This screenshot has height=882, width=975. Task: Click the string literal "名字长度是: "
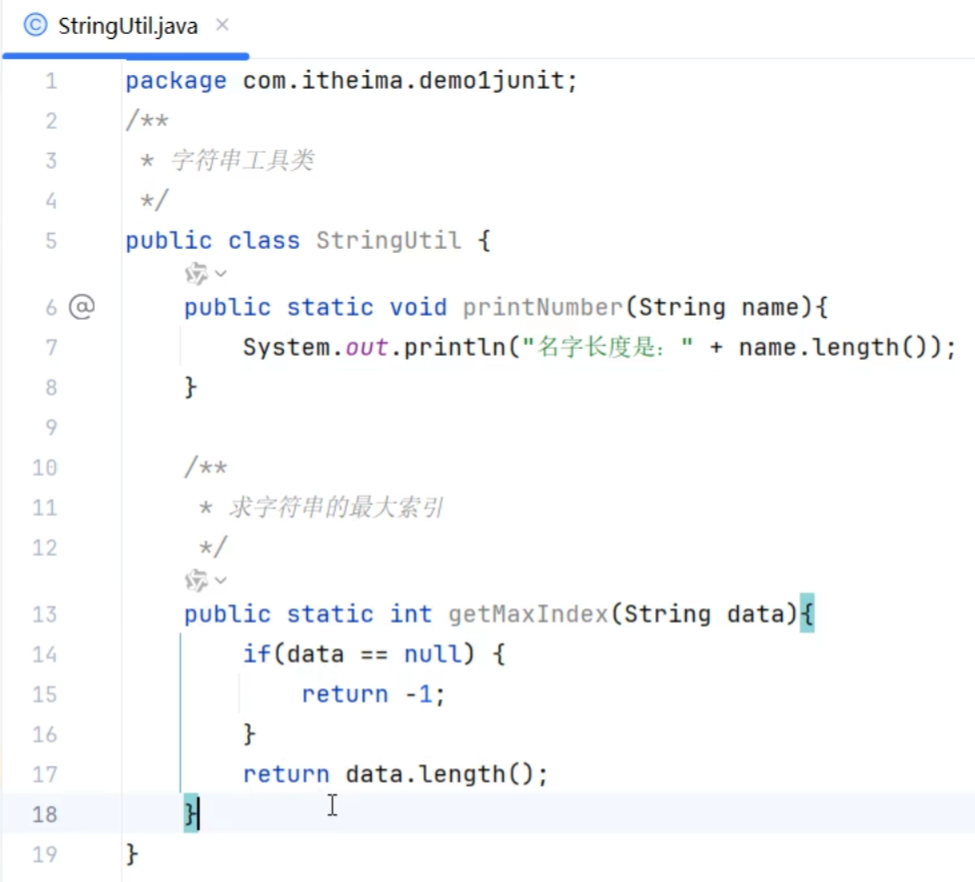(608, 347)
